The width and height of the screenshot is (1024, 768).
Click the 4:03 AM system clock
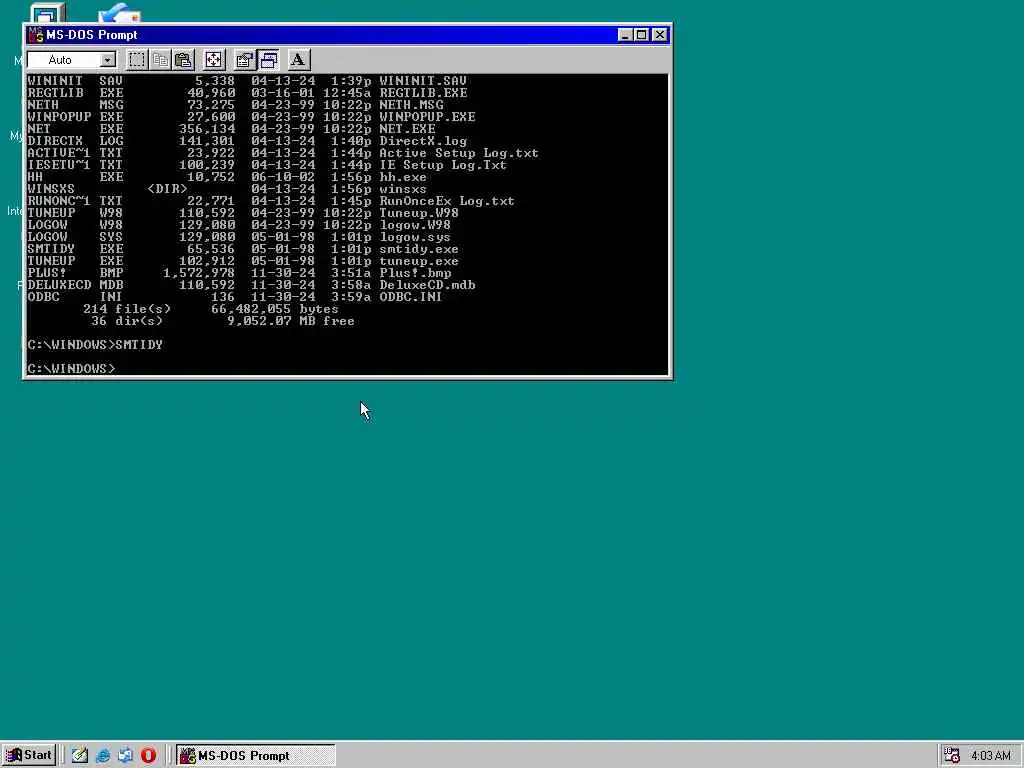pos(991,756)
